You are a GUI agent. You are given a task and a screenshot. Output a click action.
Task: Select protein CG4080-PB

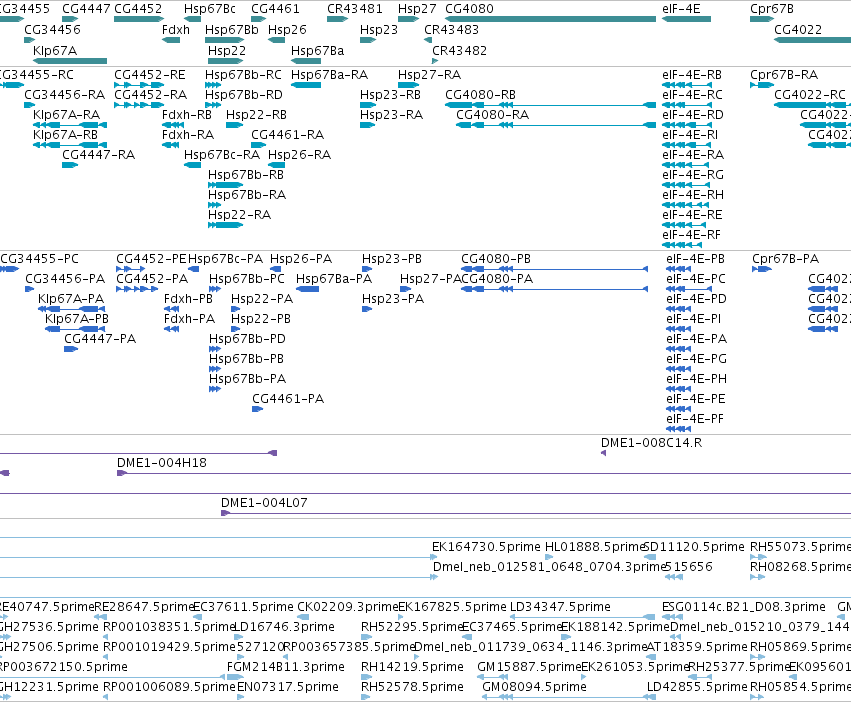point(496,258)
